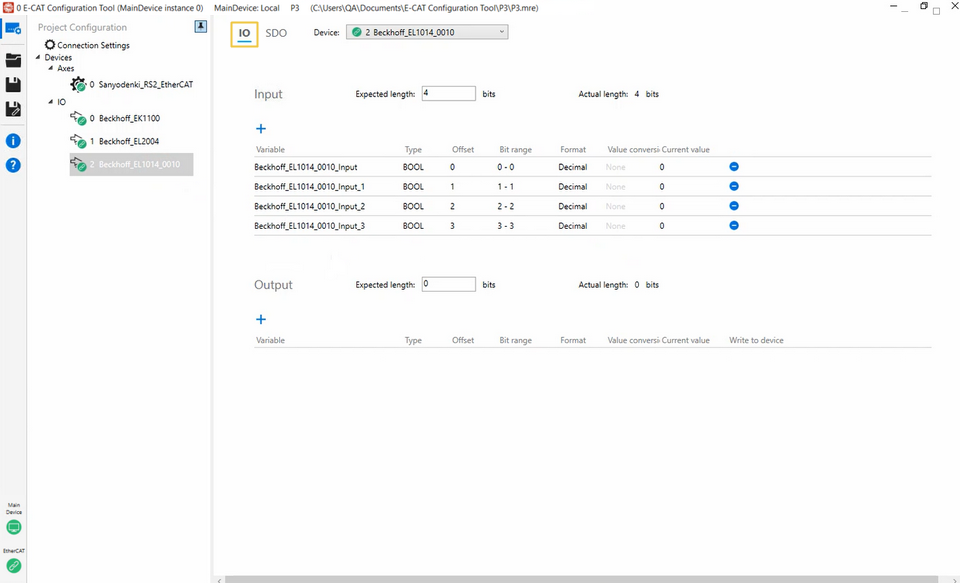
Task: Remove the Beckhoff_EL1014_0010_Input_1 variable row
Action: coord(733,186)
